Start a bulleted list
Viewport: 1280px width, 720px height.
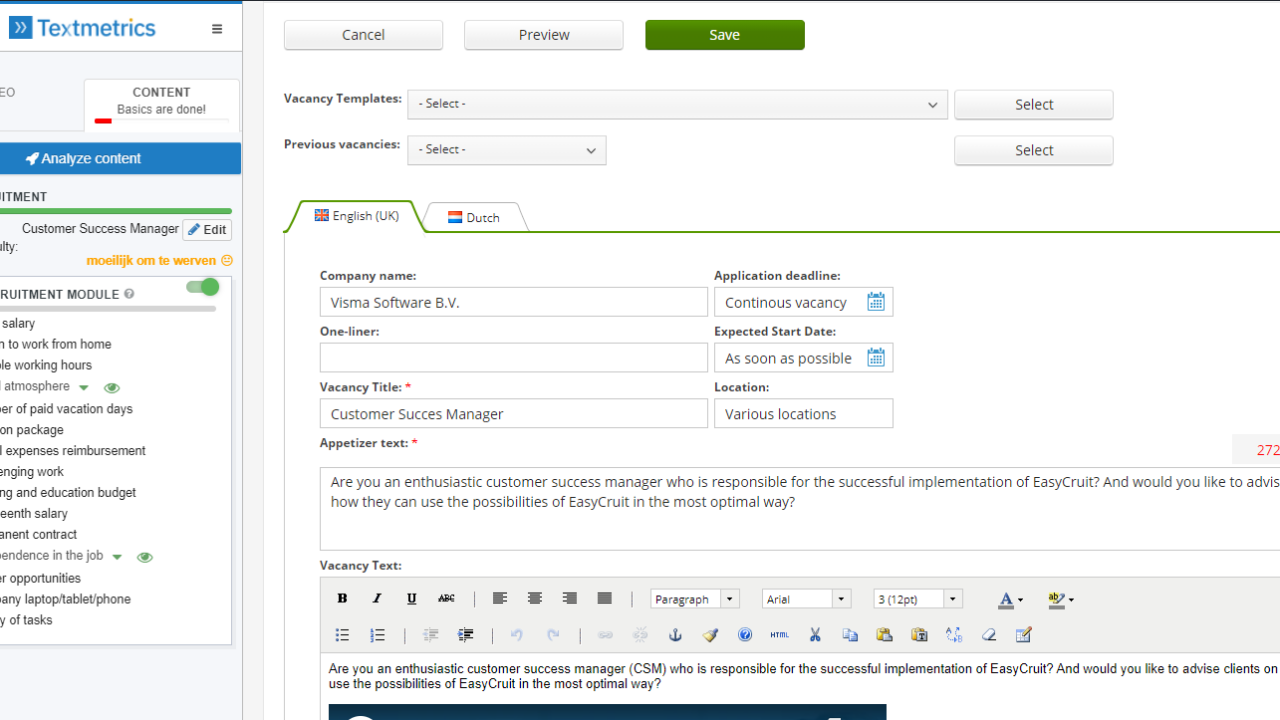pos(342,635)
